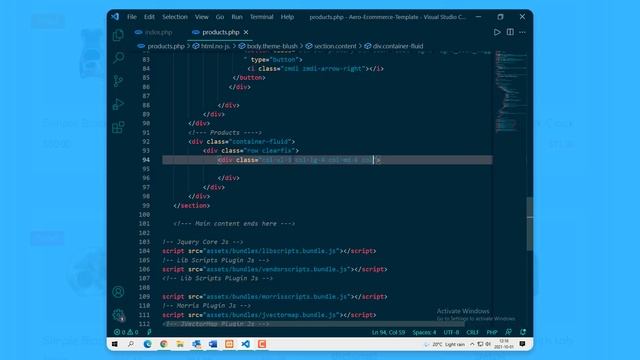Viewport: 640px width, 360px height.
Task: Open the Microsoft Word taskbar icon
Action: (213, 344)
